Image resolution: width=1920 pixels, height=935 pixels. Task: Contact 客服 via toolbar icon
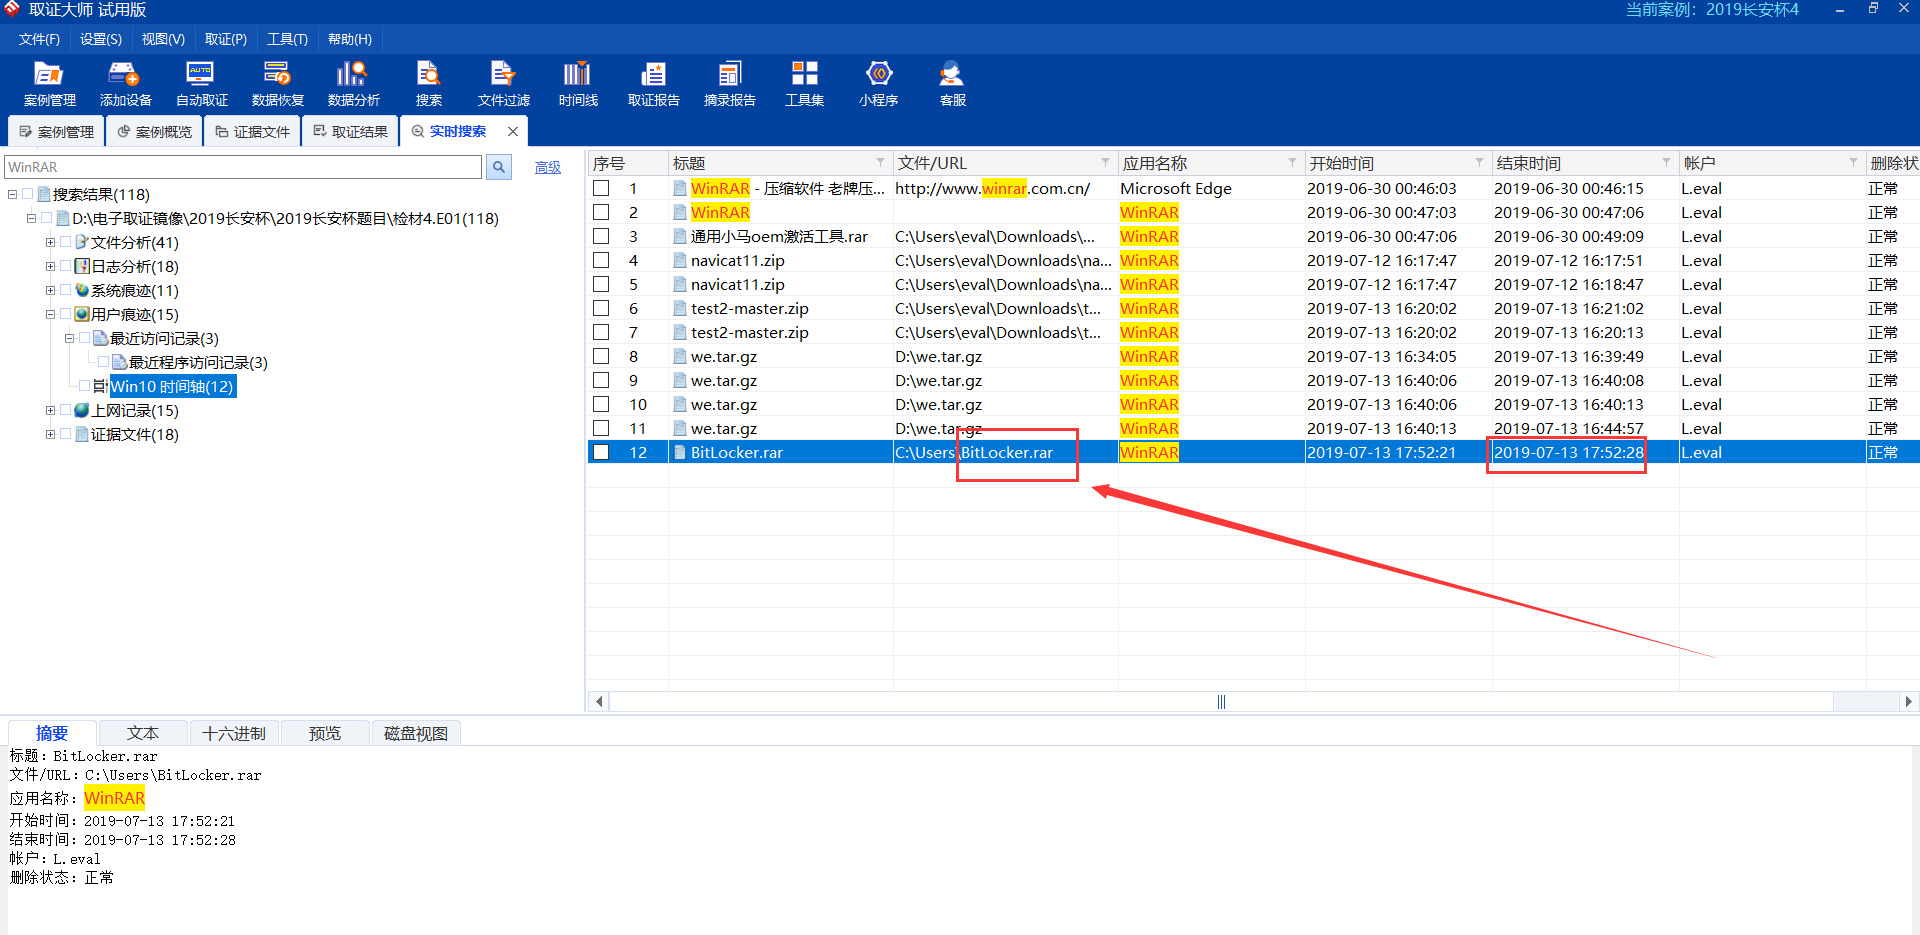952,84
